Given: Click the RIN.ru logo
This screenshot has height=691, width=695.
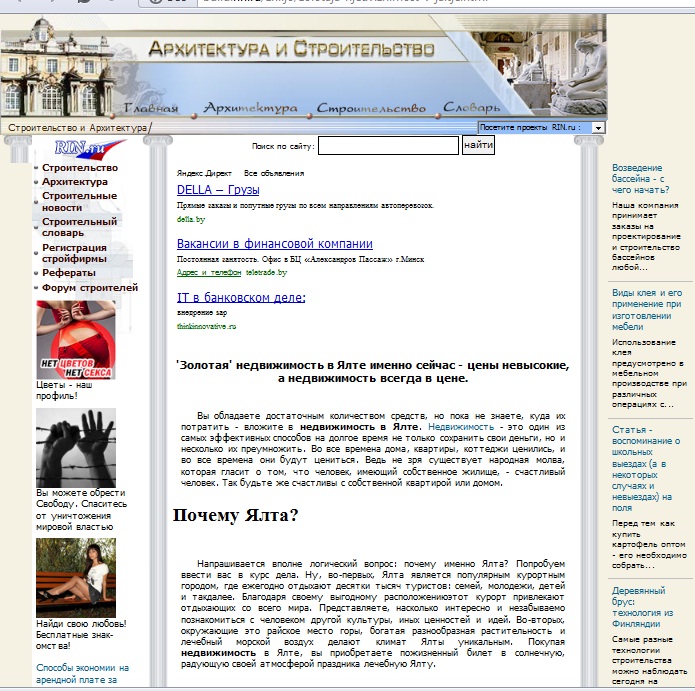Looking at the screenshot, I should point(90,148).
